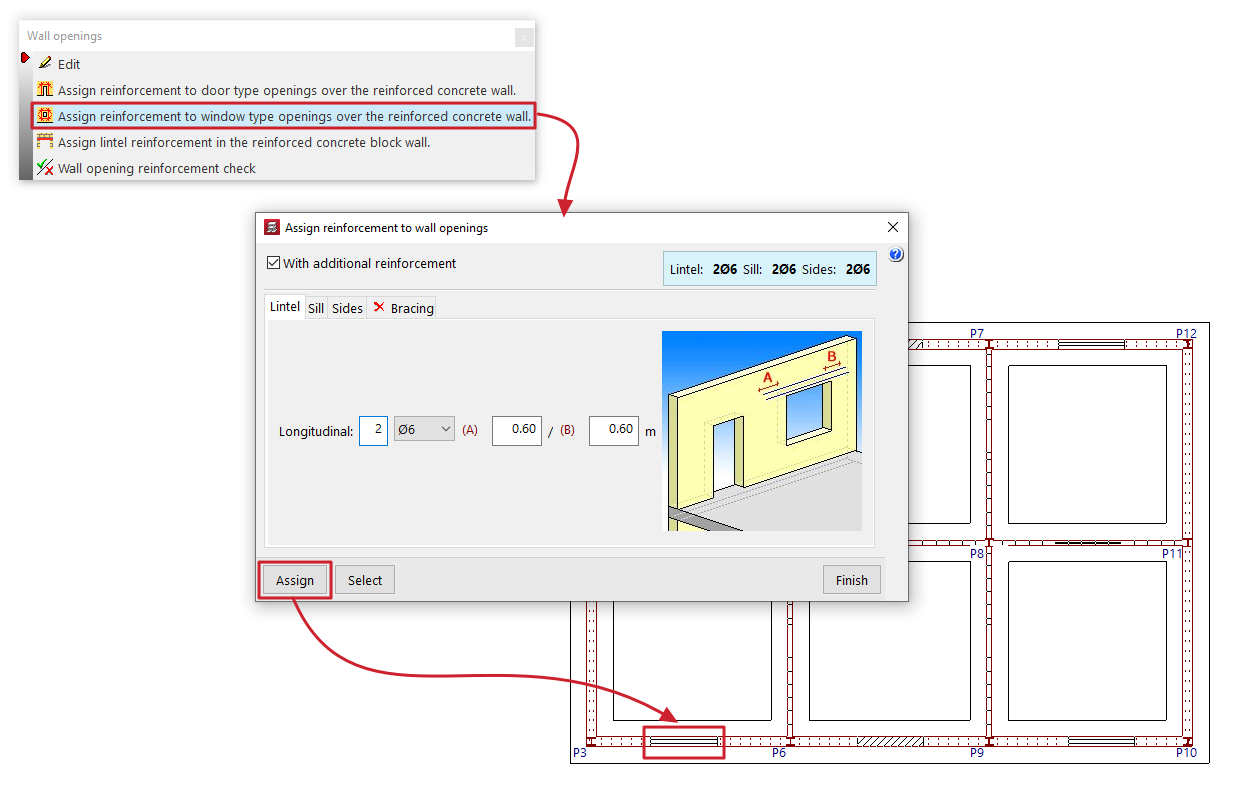Viewport: 1245px width, 797px height.
Task: Switch to the Lintel tab
Action: point(285,307)
